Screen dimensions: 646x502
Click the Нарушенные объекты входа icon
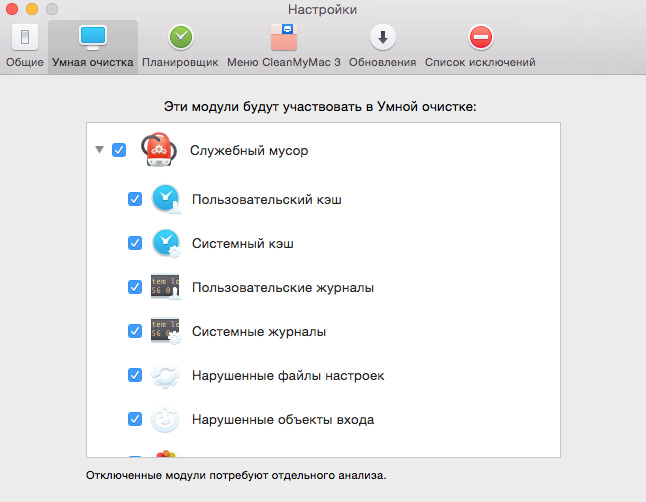165,419
